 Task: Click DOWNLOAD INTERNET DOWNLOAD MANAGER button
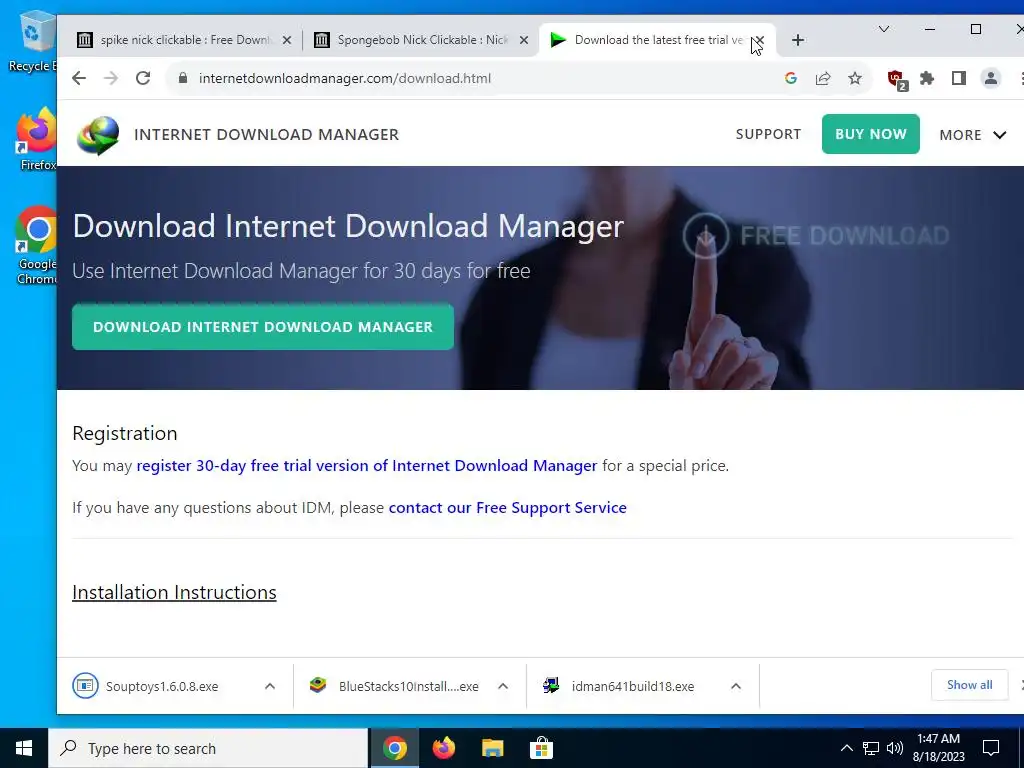(x=263, y=327)
